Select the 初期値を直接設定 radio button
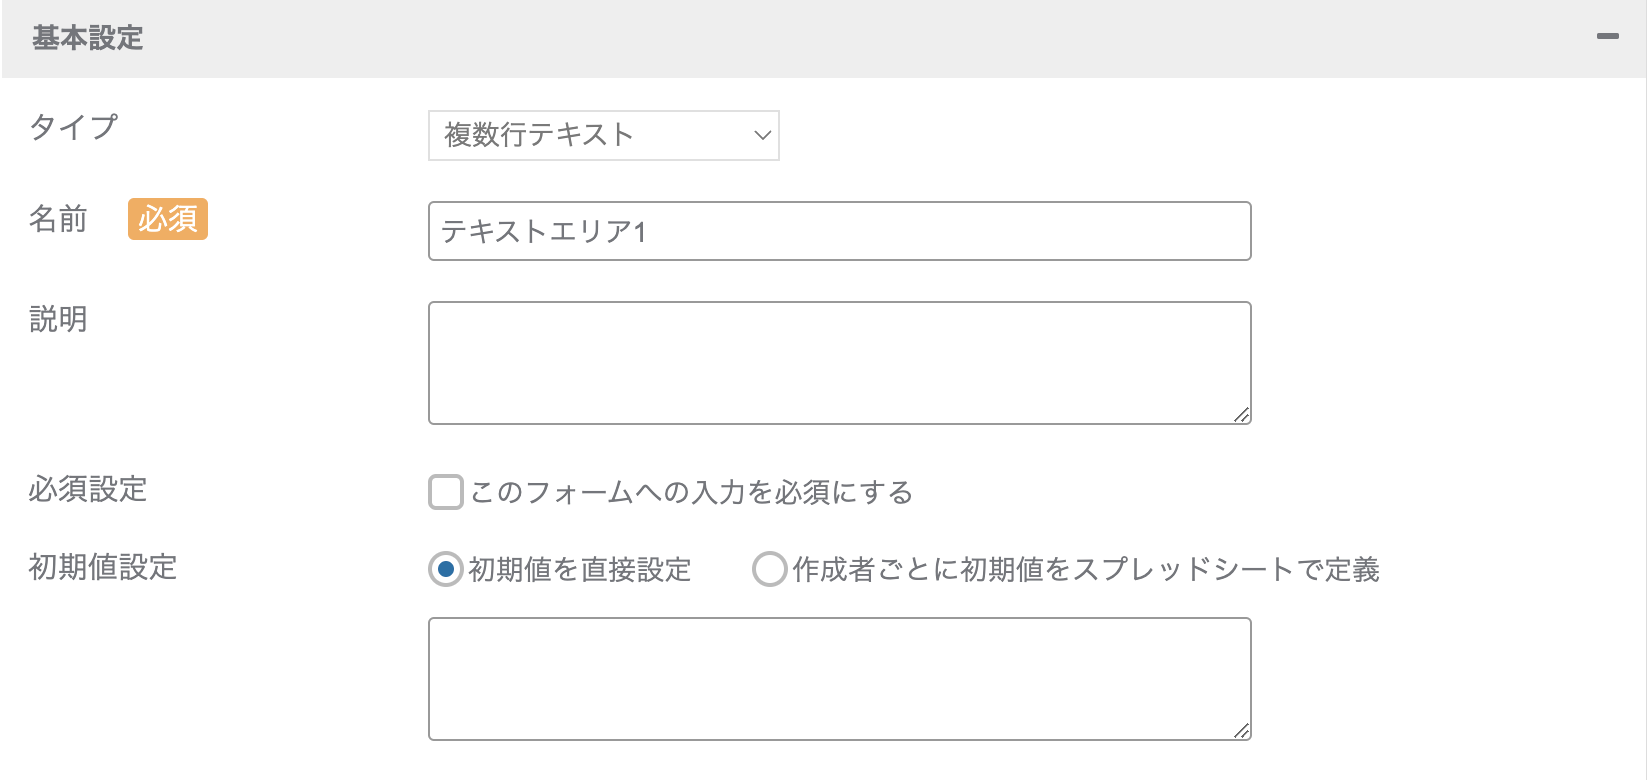Screen dimensions: 1647x780 pyautogui.click(x=445, y=569)
